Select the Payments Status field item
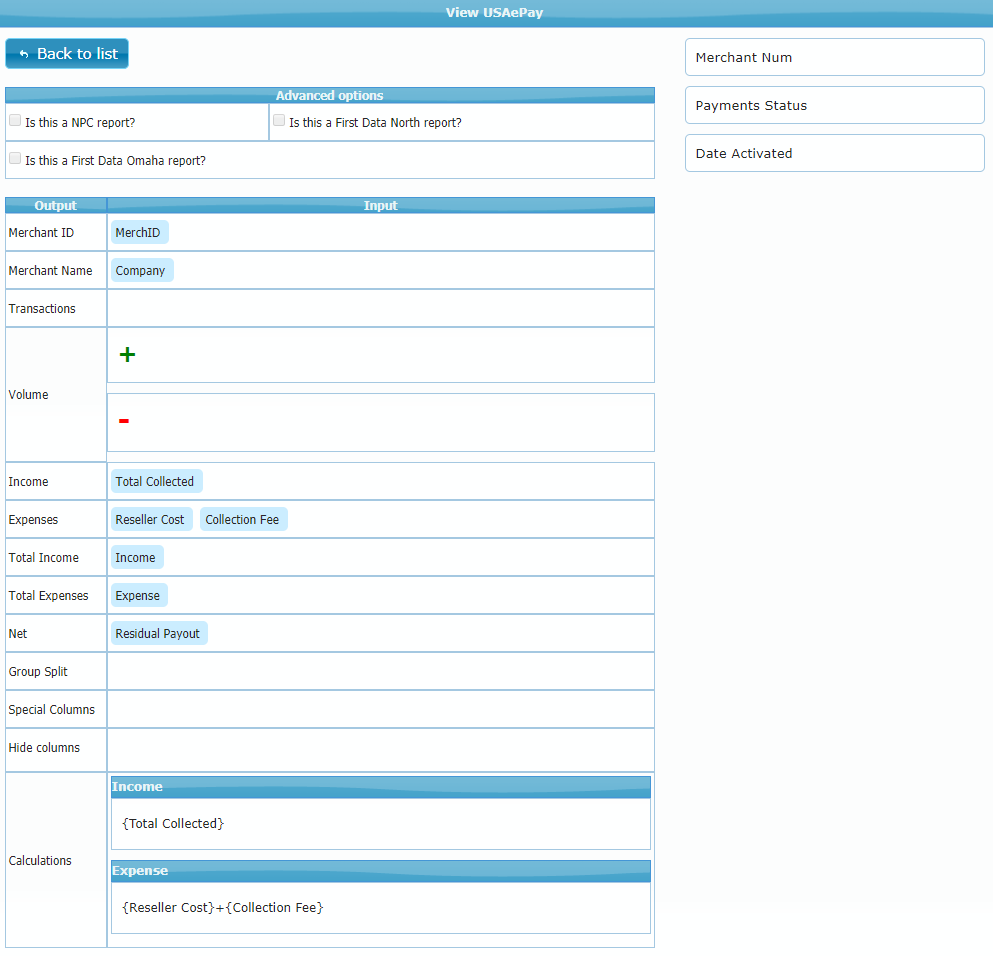993x956 pixels. click(834, 105)
